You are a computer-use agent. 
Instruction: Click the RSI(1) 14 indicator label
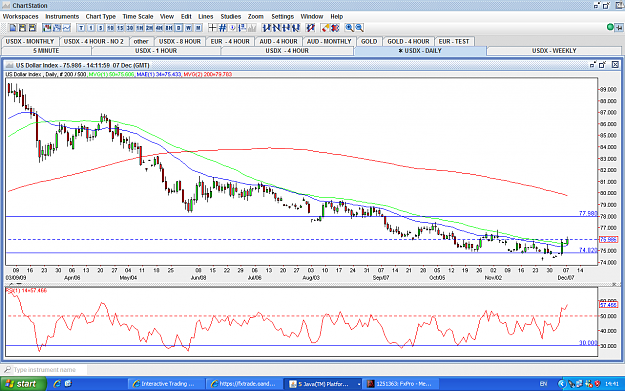[x=27, y=291]
